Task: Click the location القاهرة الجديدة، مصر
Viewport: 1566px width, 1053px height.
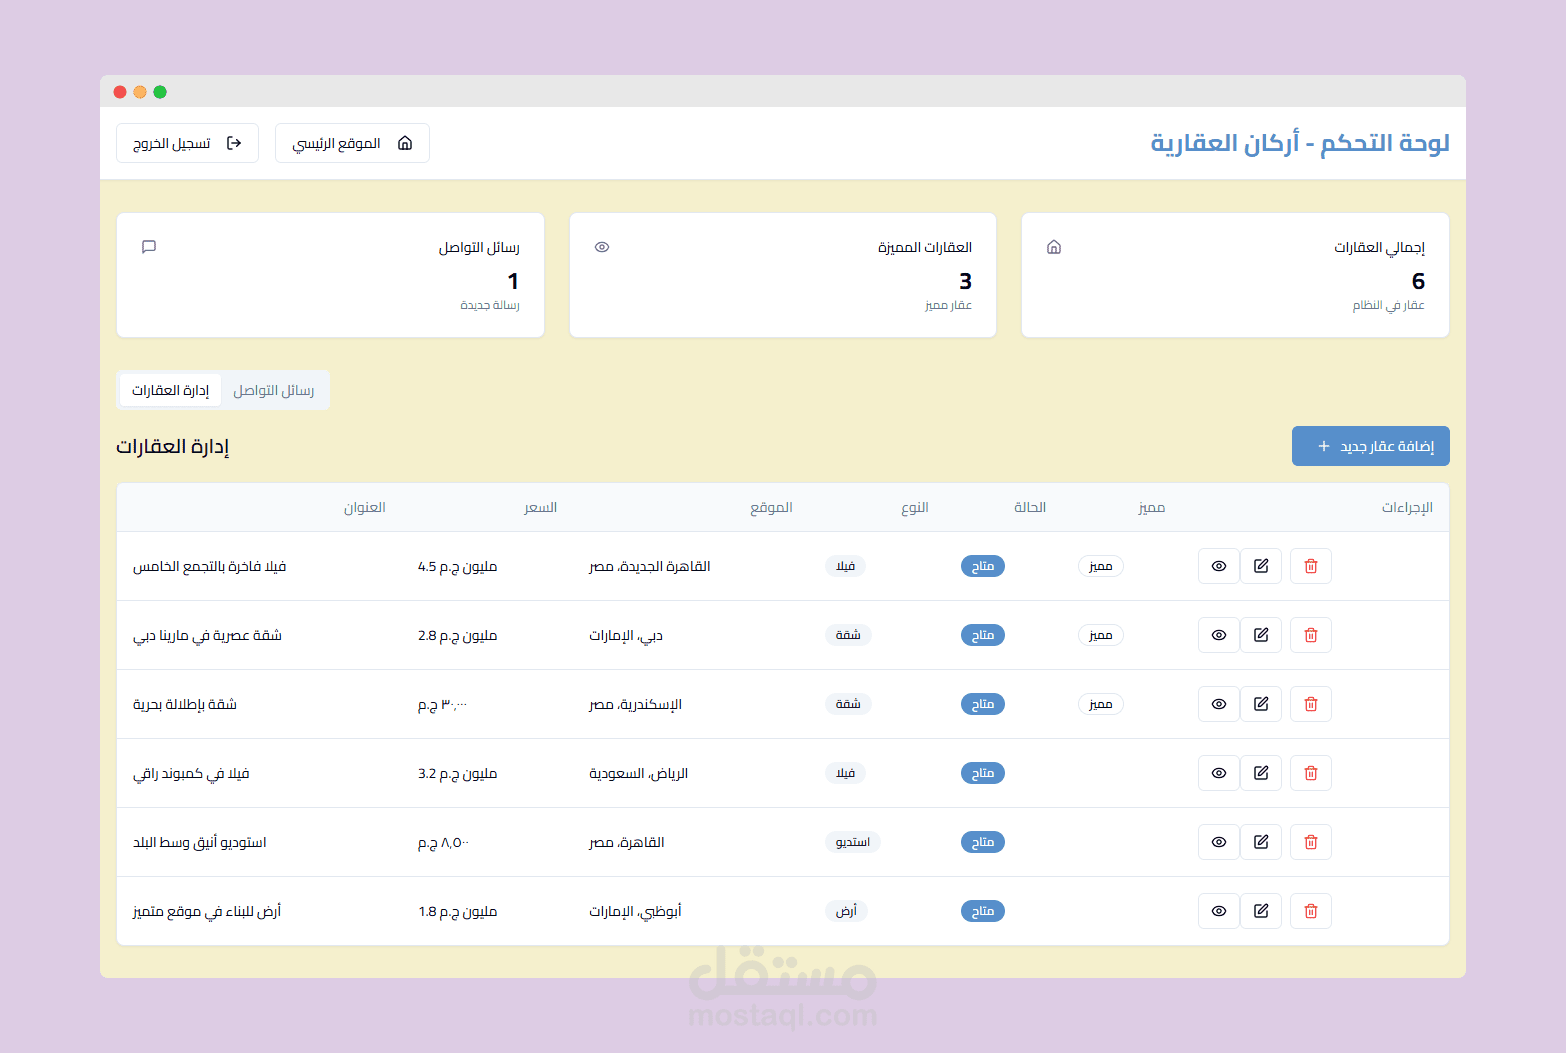Action: click(x=650, y=566)
